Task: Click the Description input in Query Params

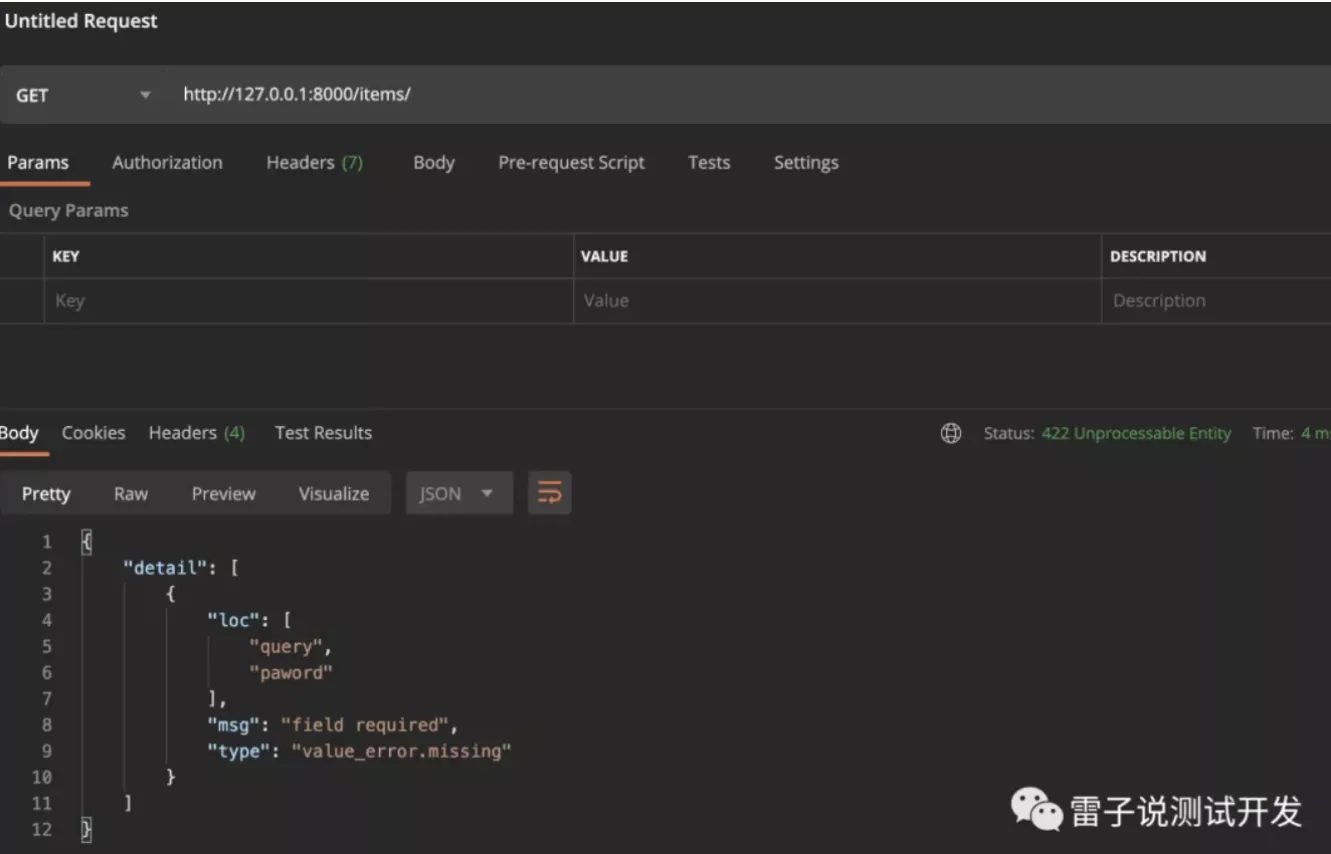Action: click(x=1216, y=301)
